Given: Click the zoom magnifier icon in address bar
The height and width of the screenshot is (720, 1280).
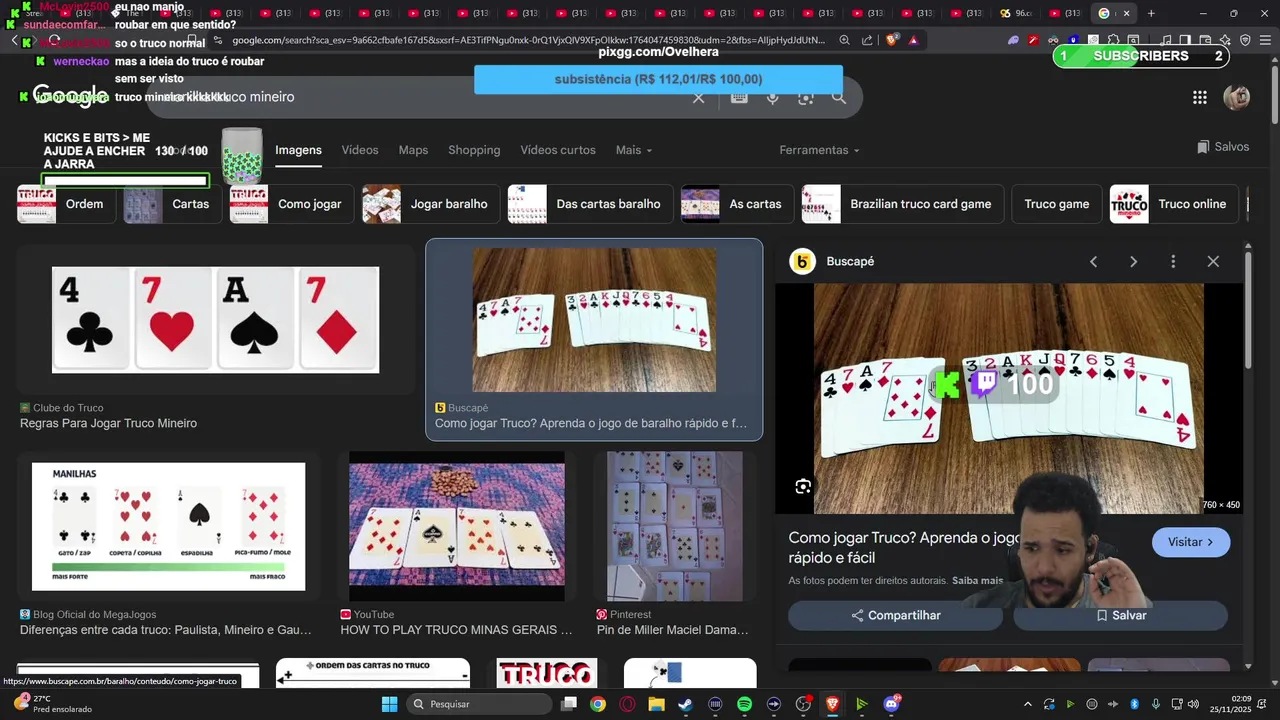Looking at the screenshot, I should point(845,40).
